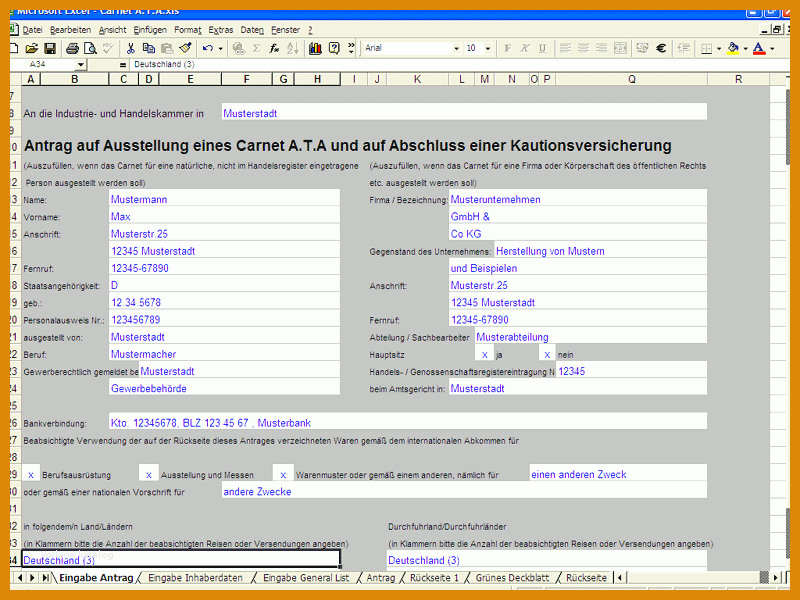The width and height of the screenshot is (800, 600).
Task: Expand the font color dropdown arrow
Action: tap(772, 49)
